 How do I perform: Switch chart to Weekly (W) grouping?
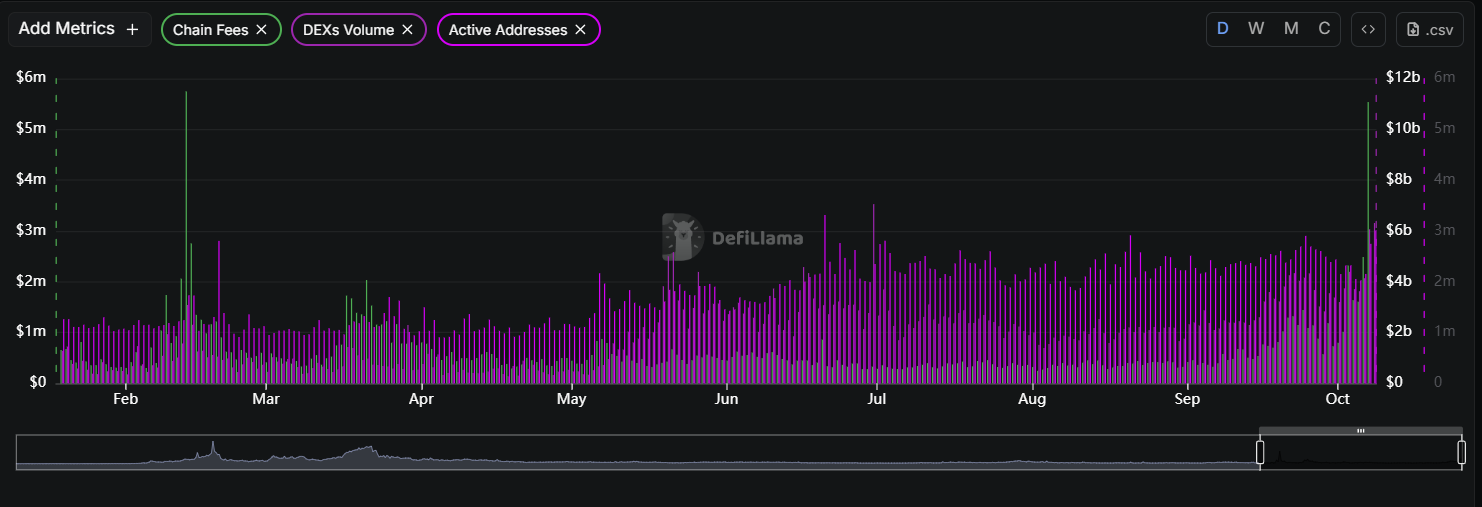1256,29
